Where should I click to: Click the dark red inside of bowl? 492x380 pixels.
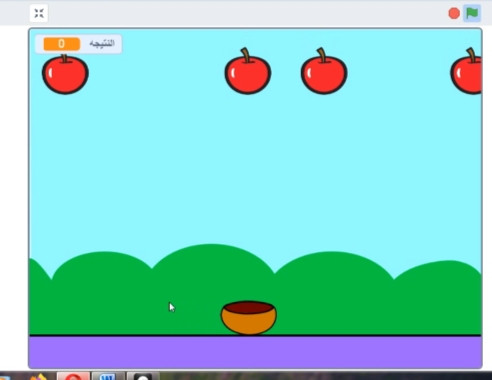(248, 307)
